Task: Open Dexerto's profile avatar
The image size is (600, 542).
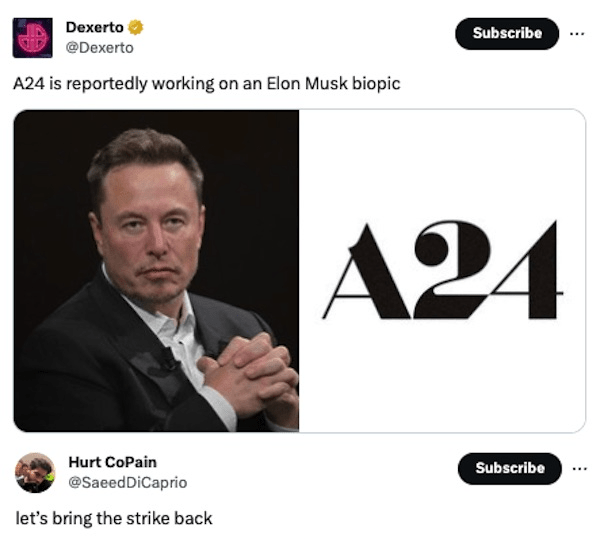Action: click(33, 37)
